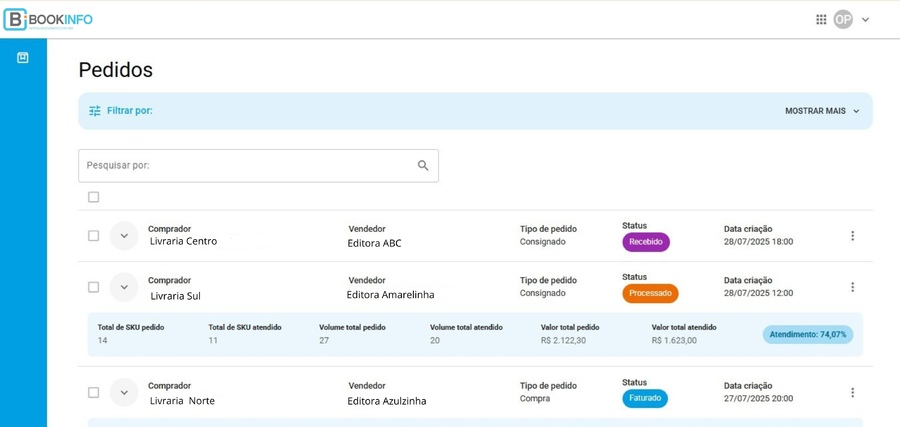Image resolution: width=900 pixels, height=427 pixels.
Task: Toggle the select all orders checkbox
Action: tap(94, 197)
